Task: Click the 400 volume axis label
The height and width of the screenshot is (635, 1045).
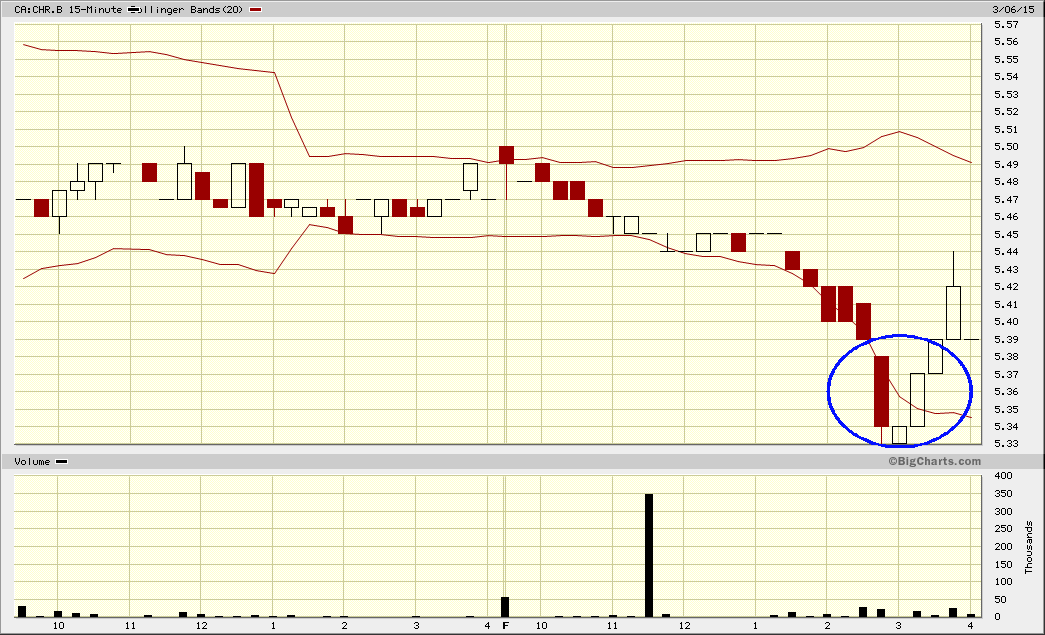Action: [x=1003, y=476]
